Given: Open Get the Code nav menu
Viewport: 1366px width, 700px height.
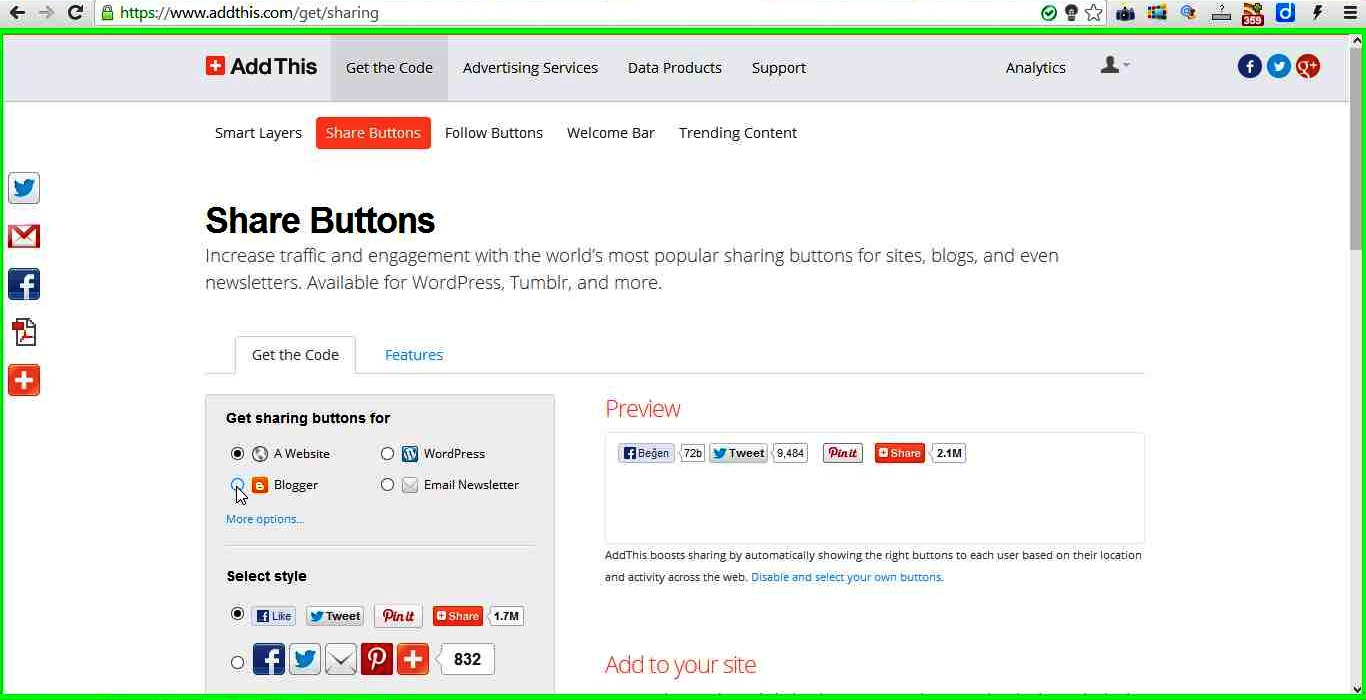Looking at the screenshot, I should tap(389, 68).
